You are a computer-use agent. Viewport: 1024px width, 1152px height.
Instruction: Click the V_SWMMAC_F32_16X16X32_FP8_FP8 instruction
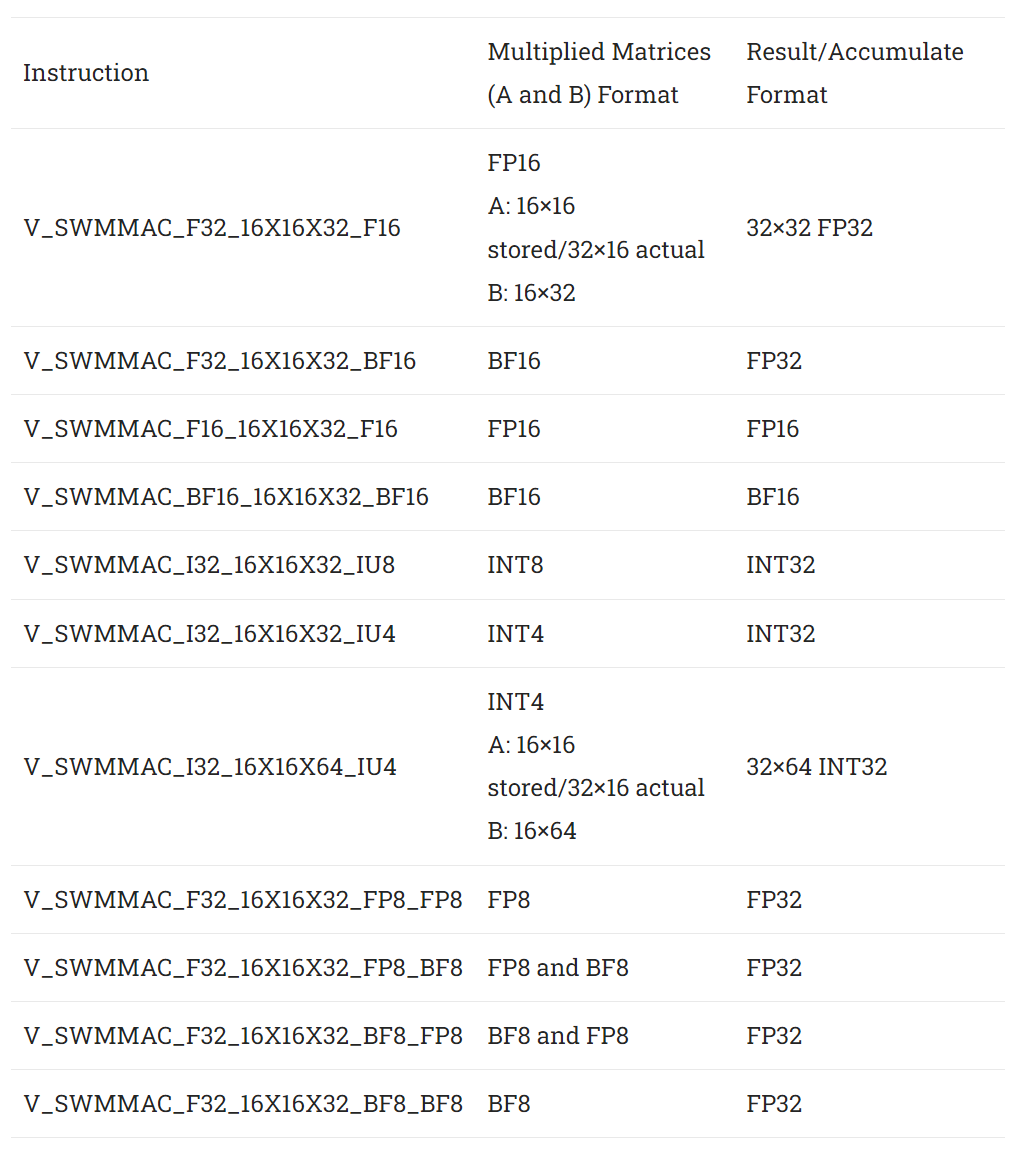243,900
